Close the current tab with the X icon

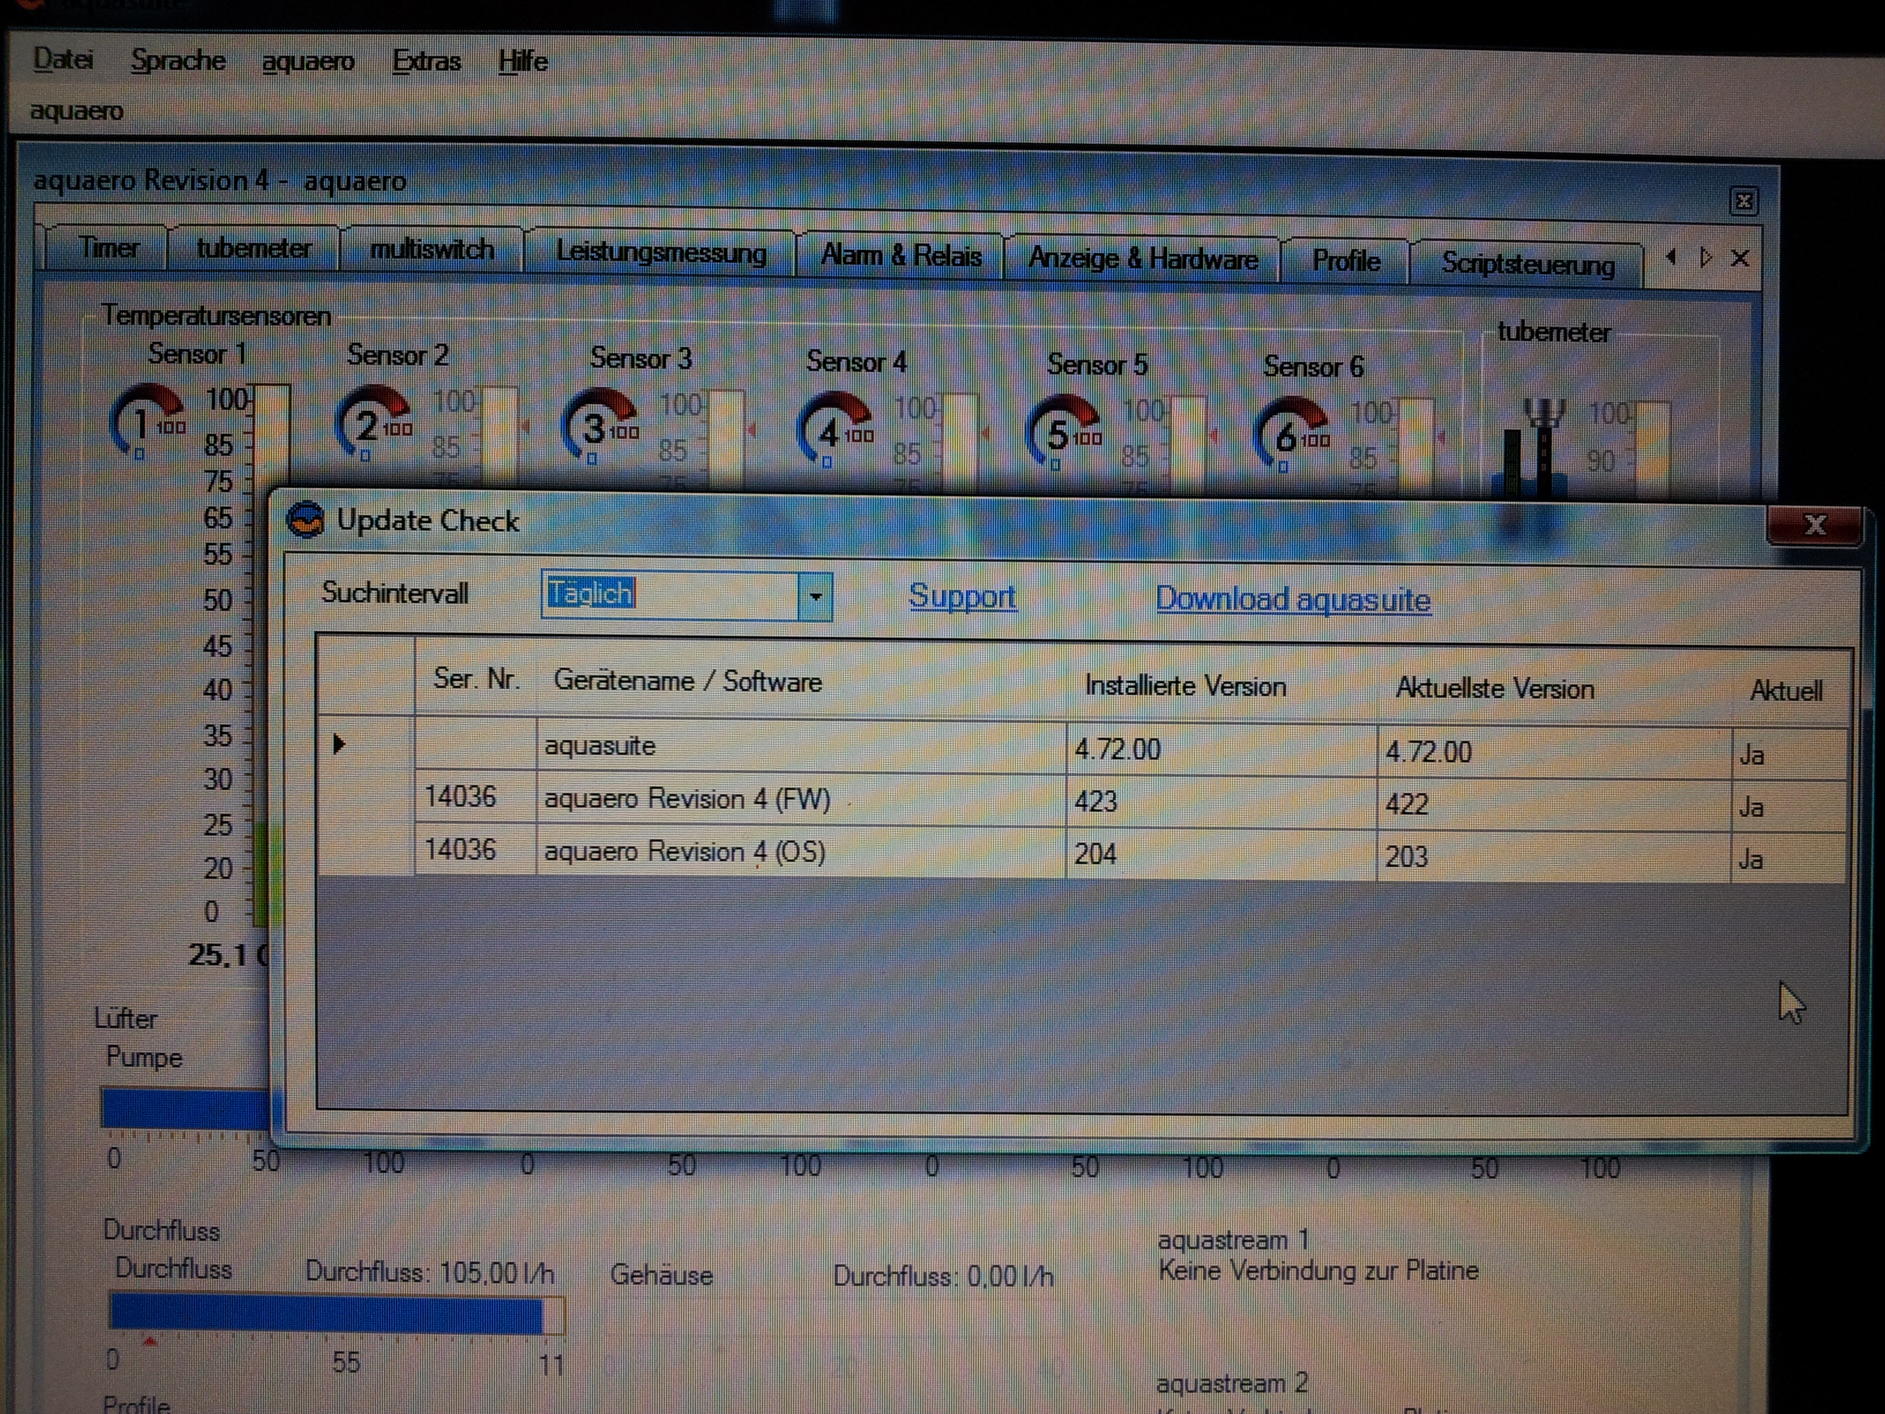pyautogui.click(x=1740, y=258)
